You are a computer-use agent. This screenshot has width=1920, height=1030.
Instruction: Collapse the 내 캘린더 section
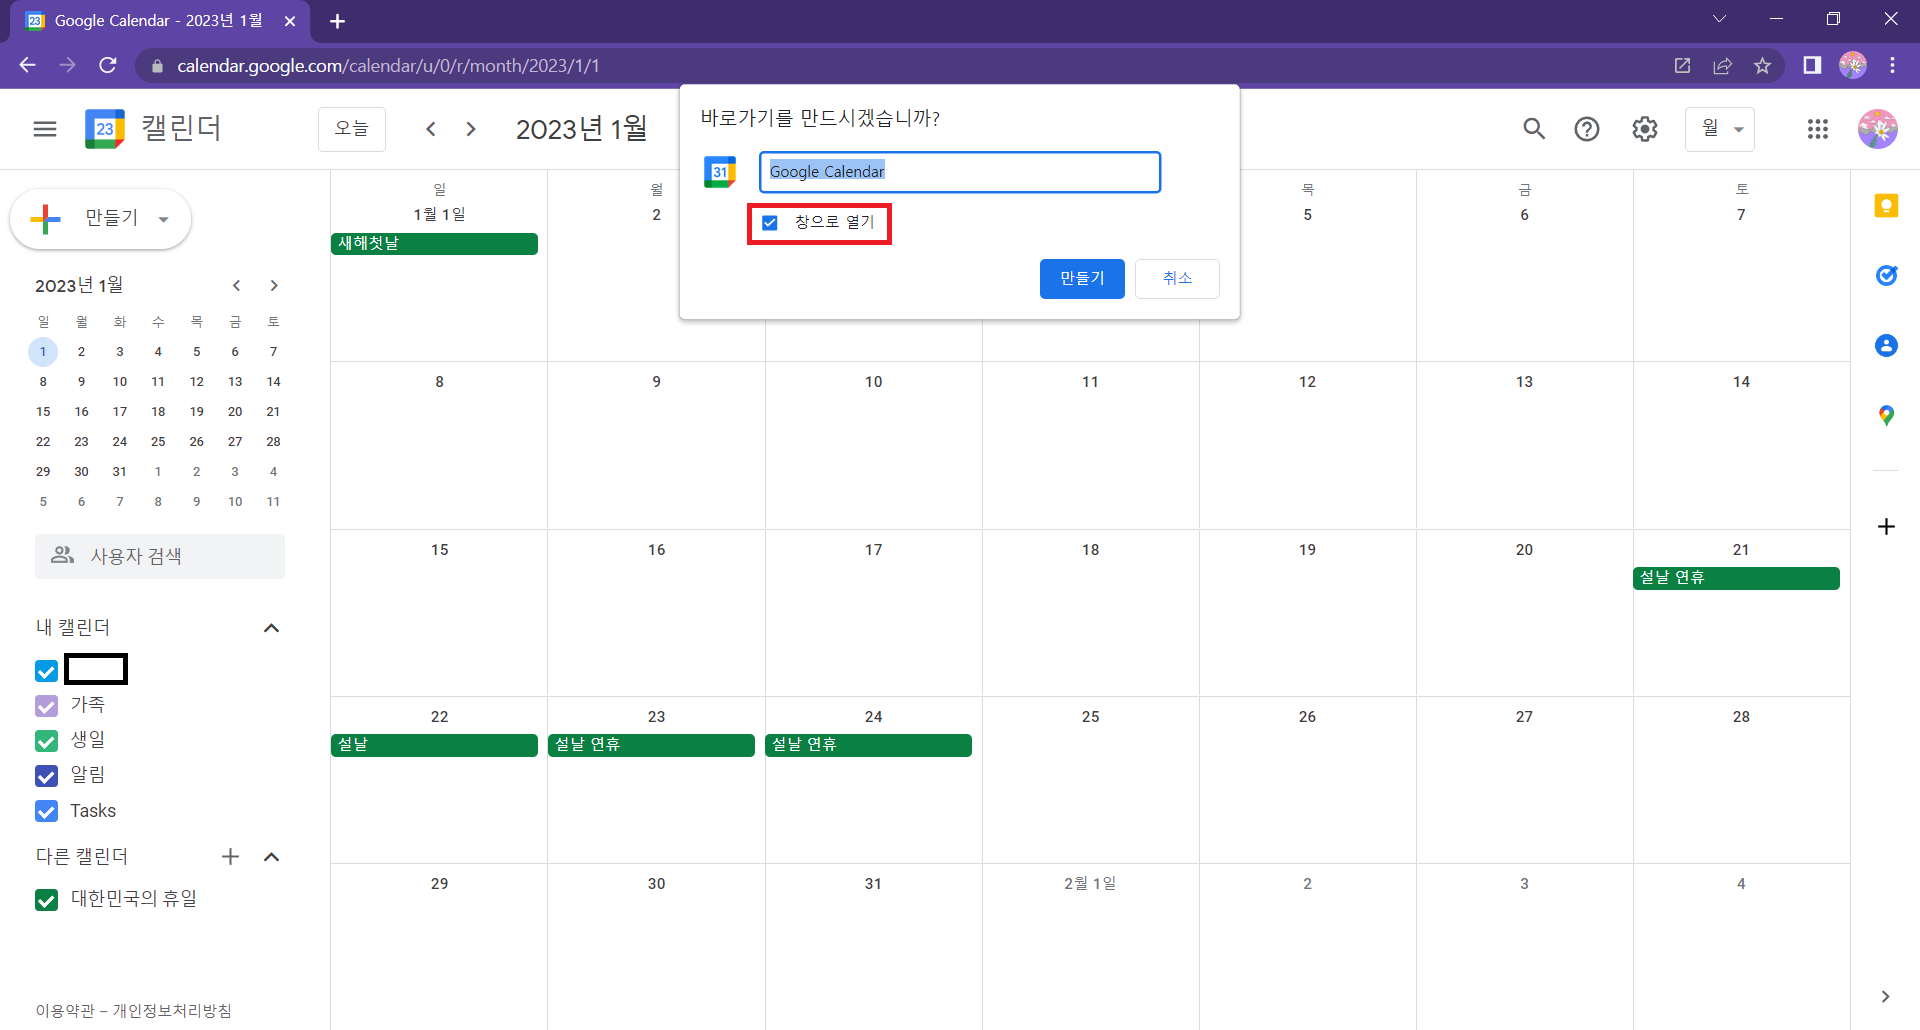point(271,628)
